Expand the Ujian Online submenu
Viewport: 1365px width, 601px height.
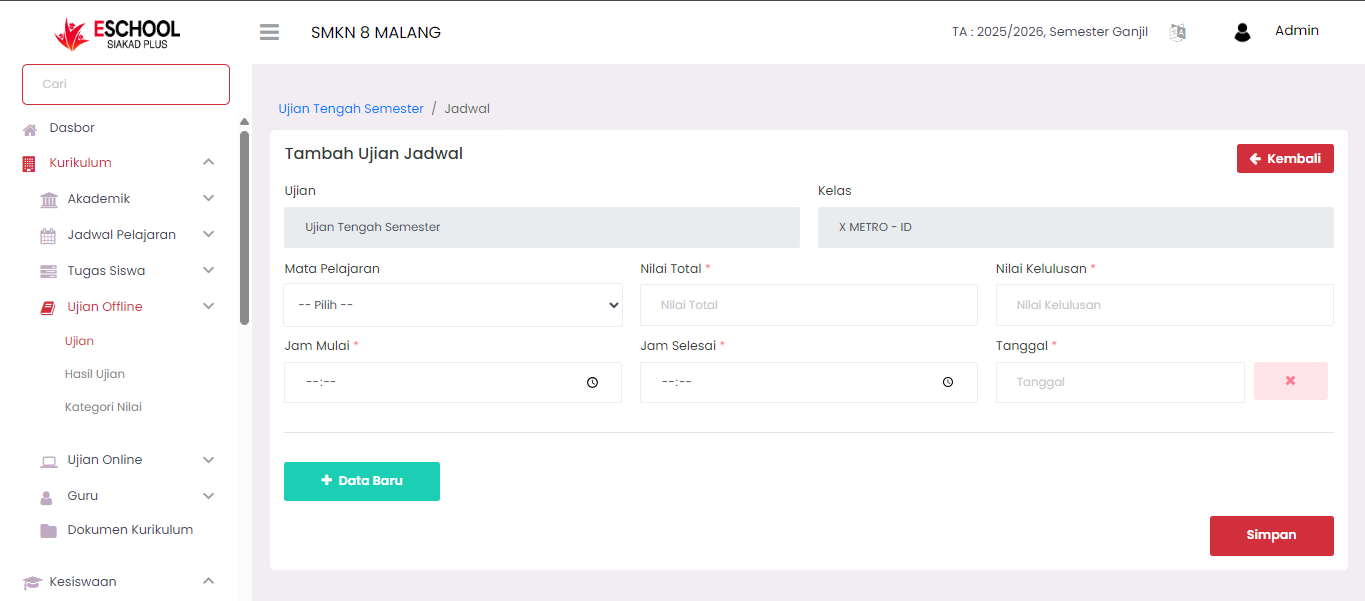coord(208,460)
